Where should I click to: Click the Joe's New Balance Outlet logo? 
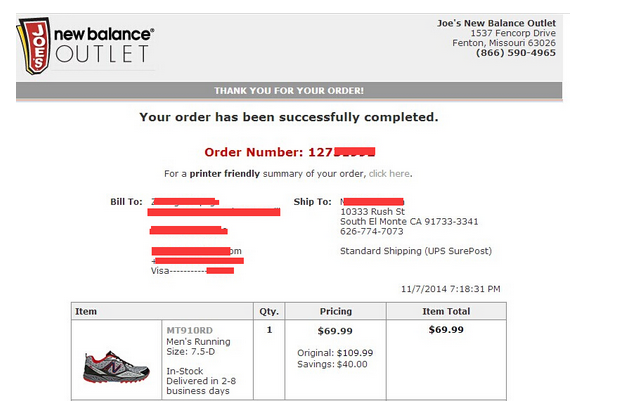click(x=85, y=46)
